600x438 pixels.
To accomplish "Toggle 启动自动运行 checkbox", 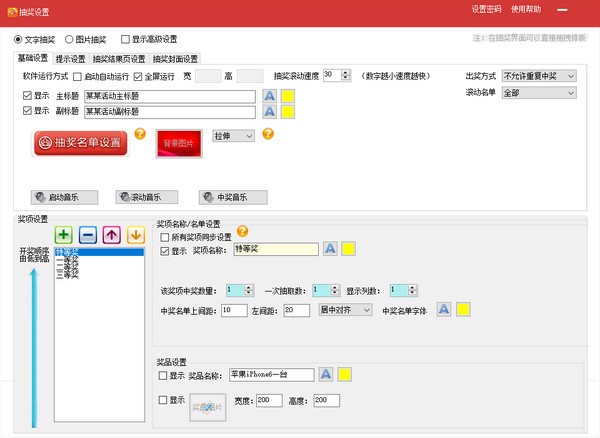I will tap(78, 76).
